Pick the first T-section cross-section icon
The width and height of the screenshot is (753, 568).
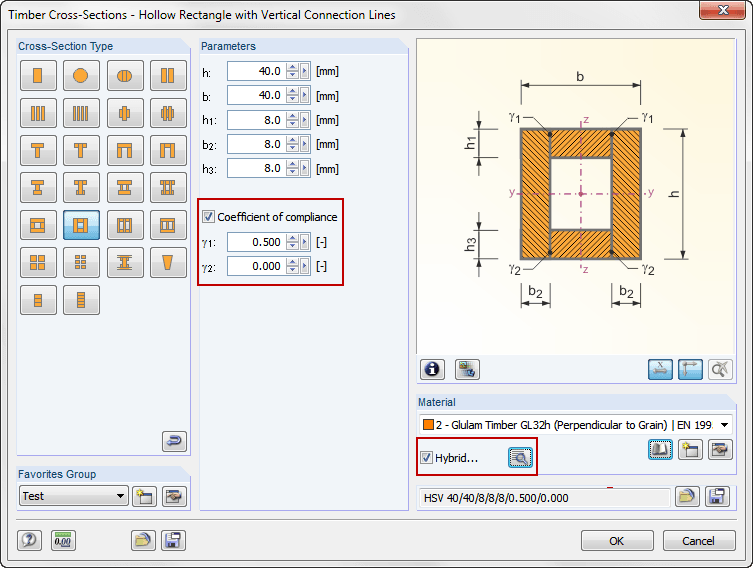[38, 150]
